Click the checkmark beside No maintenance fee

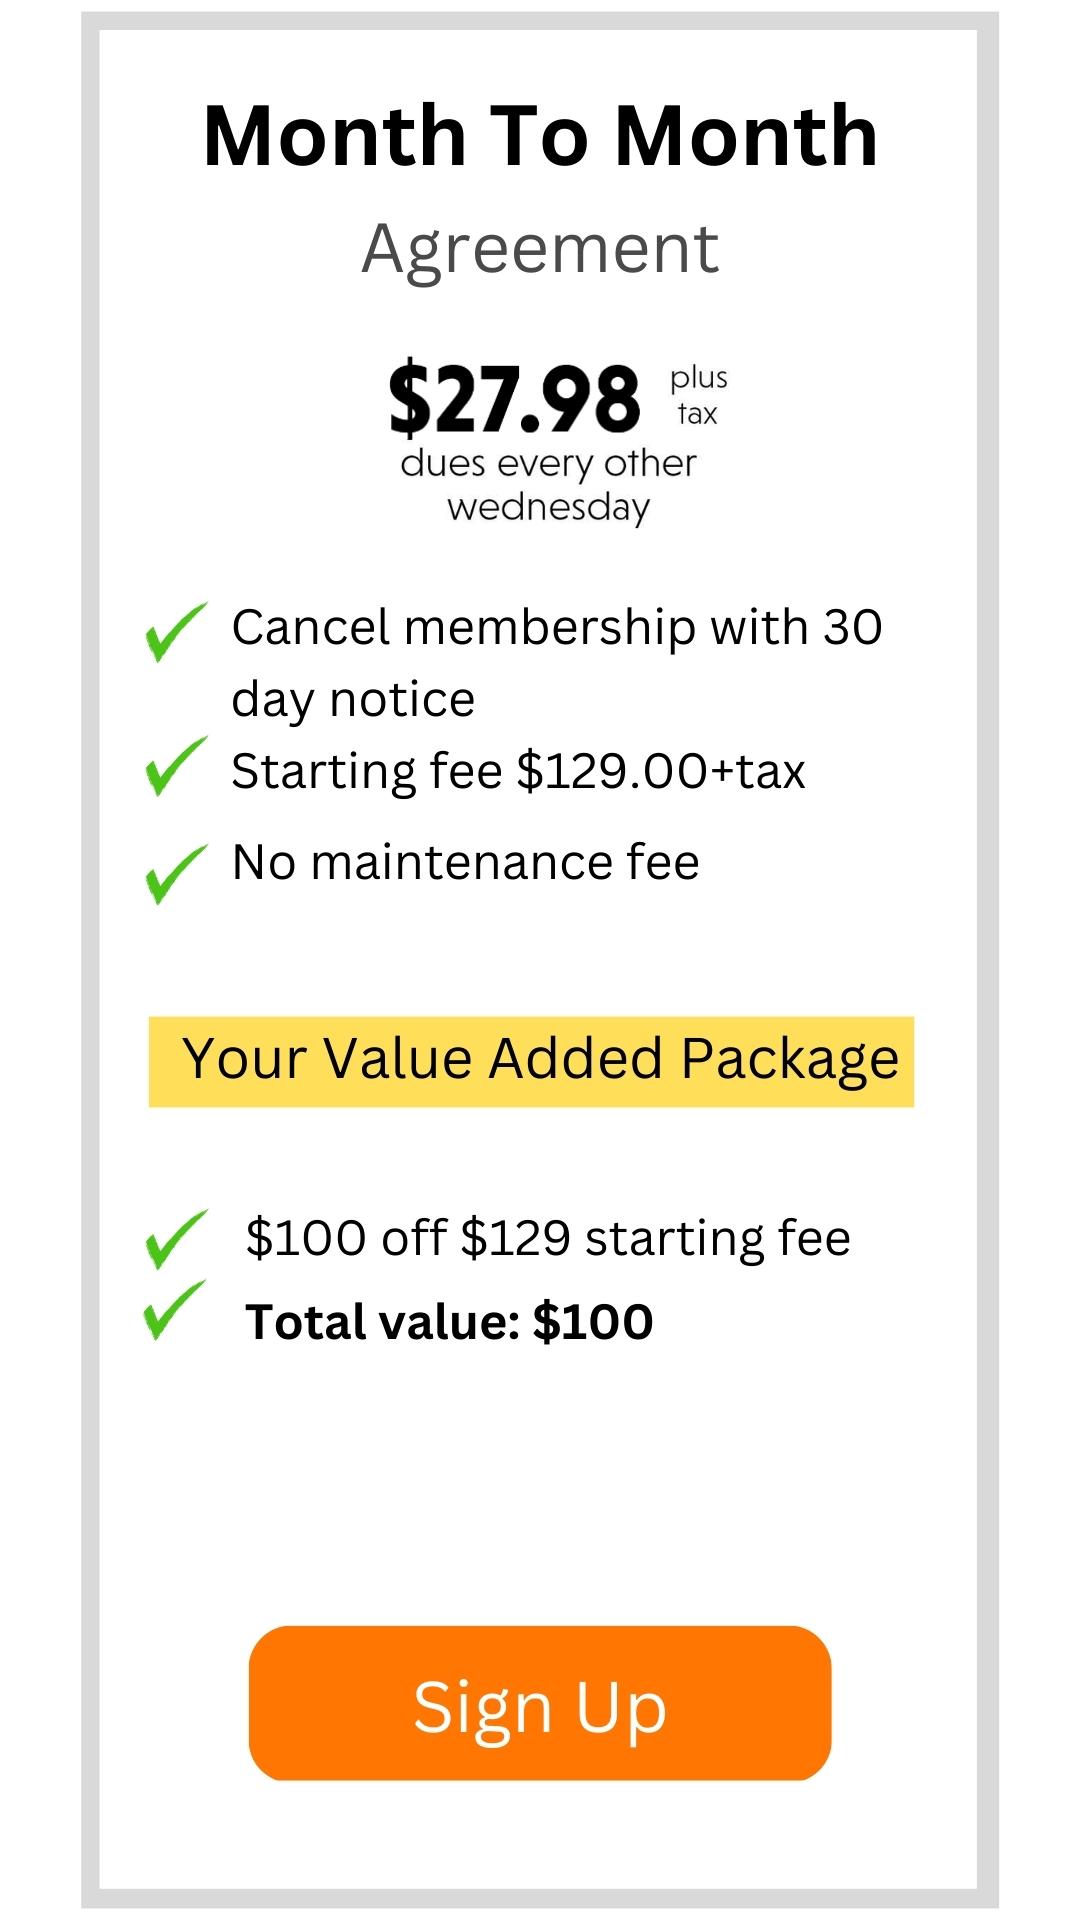175,873
